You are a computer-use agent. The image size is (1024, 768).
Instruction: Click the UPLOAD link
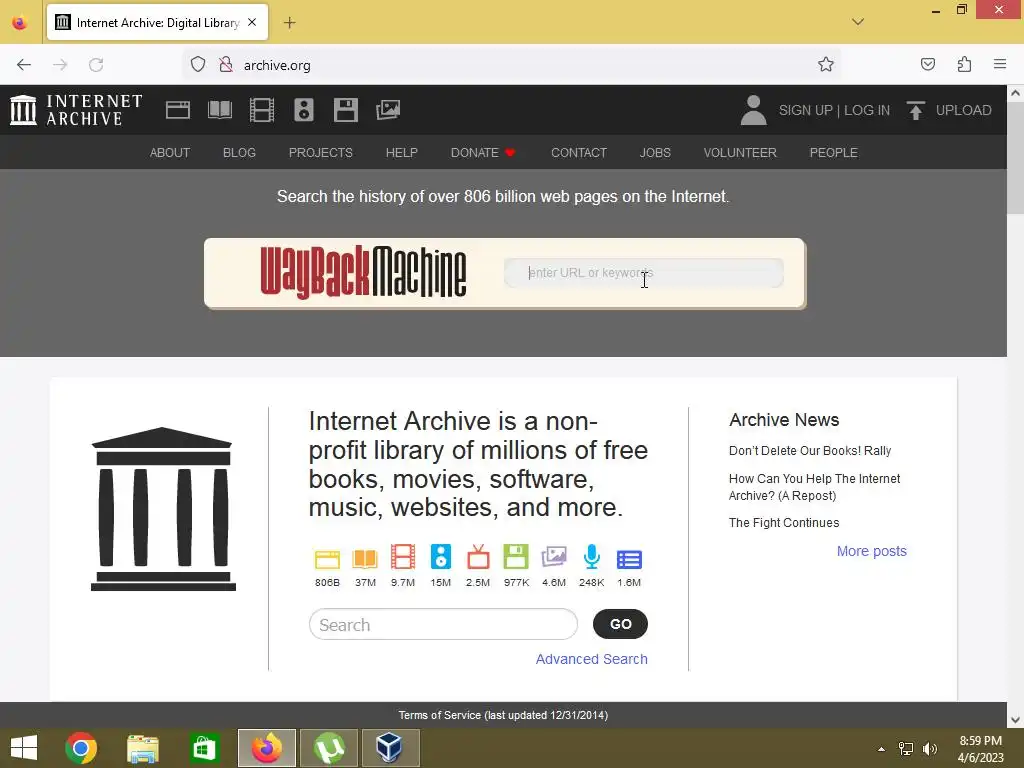tap(963, 110)
